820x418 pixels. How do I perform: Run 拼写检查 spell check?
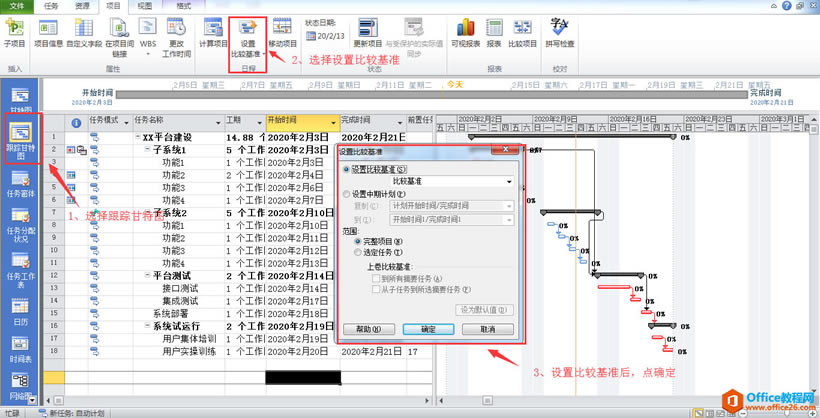[560, 33]
